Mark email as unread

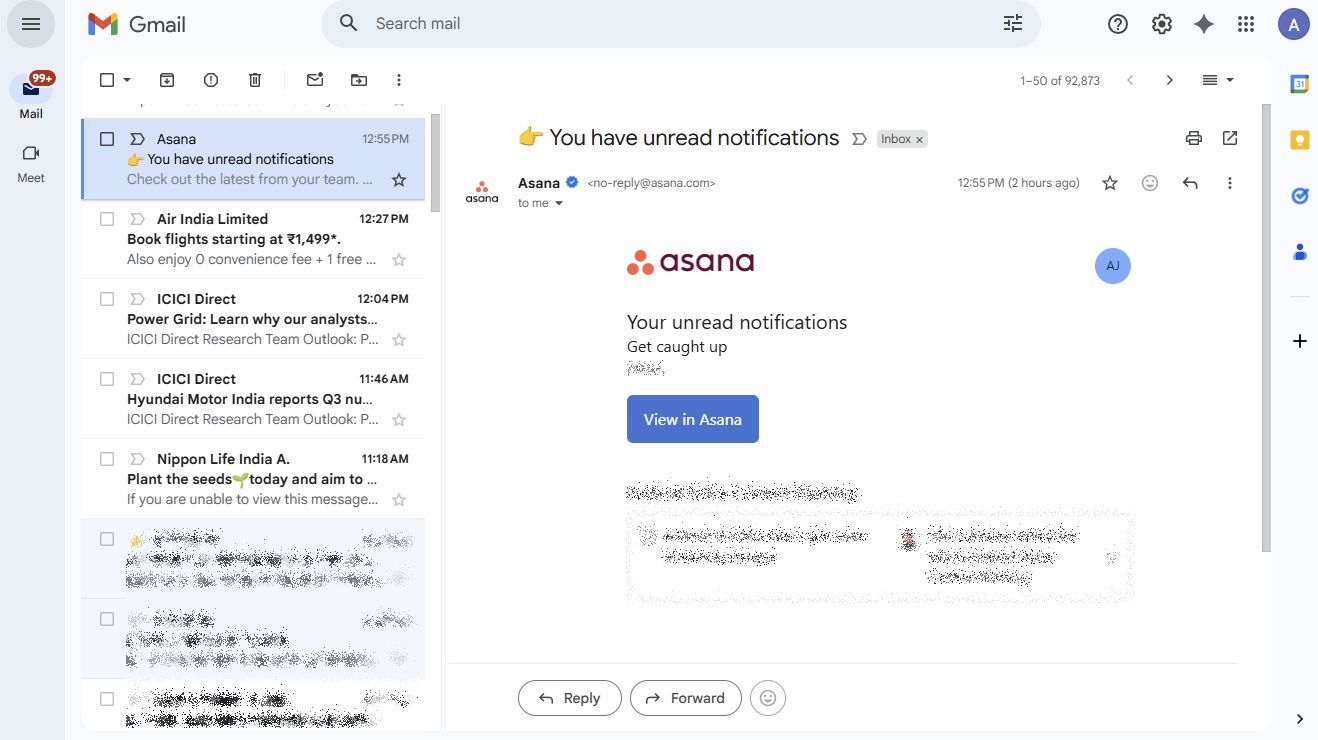point(315,80)
